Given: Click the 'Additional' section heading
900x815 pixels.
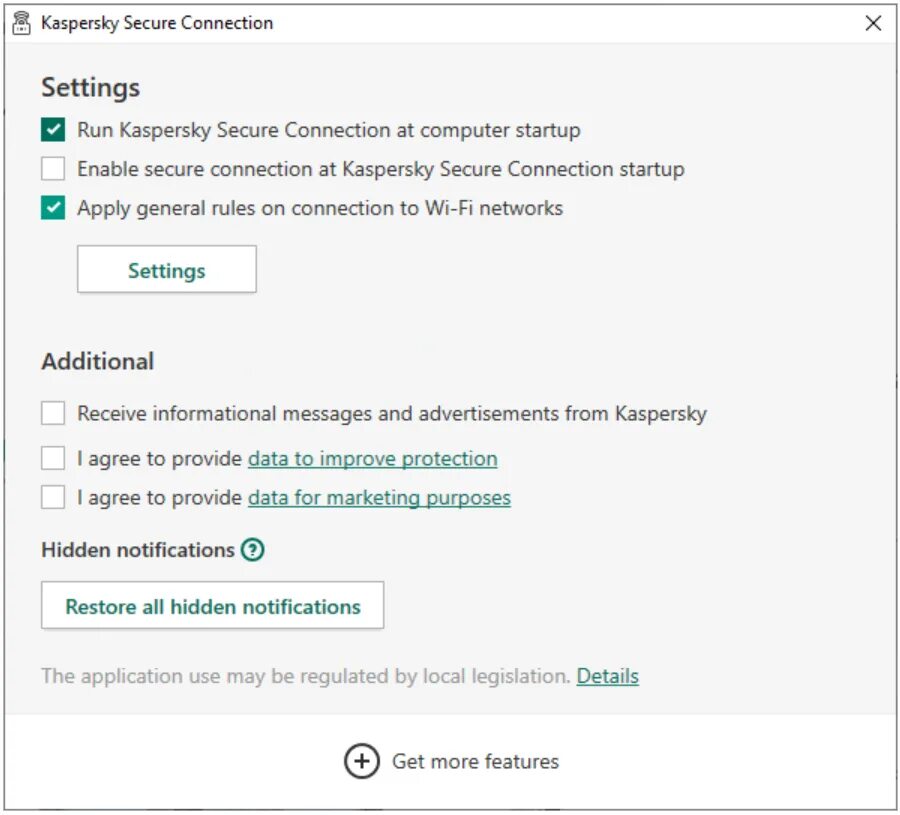Looking at the screenshot, I should point(98,361).
